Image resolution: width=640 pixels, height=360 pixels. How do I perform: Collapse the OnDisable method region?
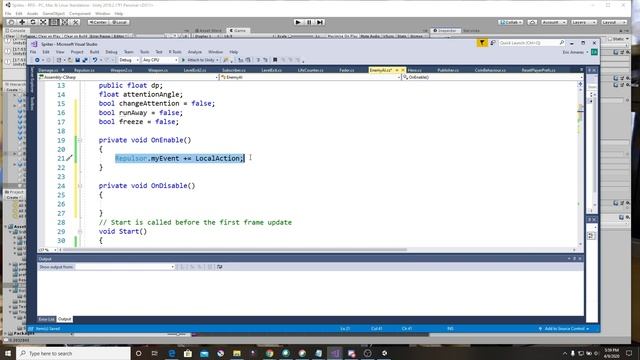[x=80, y=186]
